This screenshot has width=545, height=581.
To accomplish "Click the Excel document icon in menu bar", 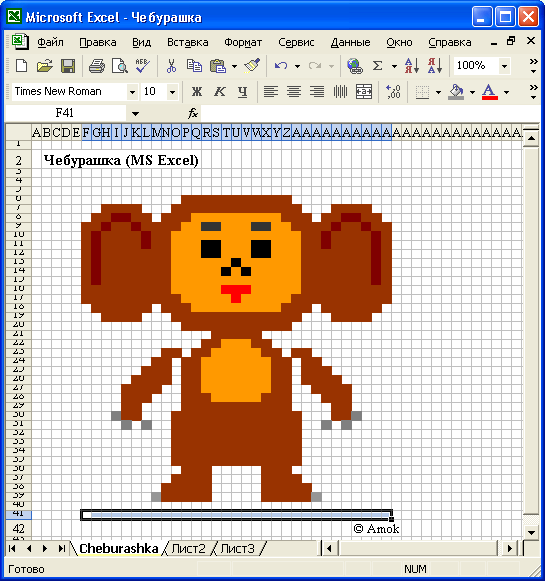I will click(20, 42).
